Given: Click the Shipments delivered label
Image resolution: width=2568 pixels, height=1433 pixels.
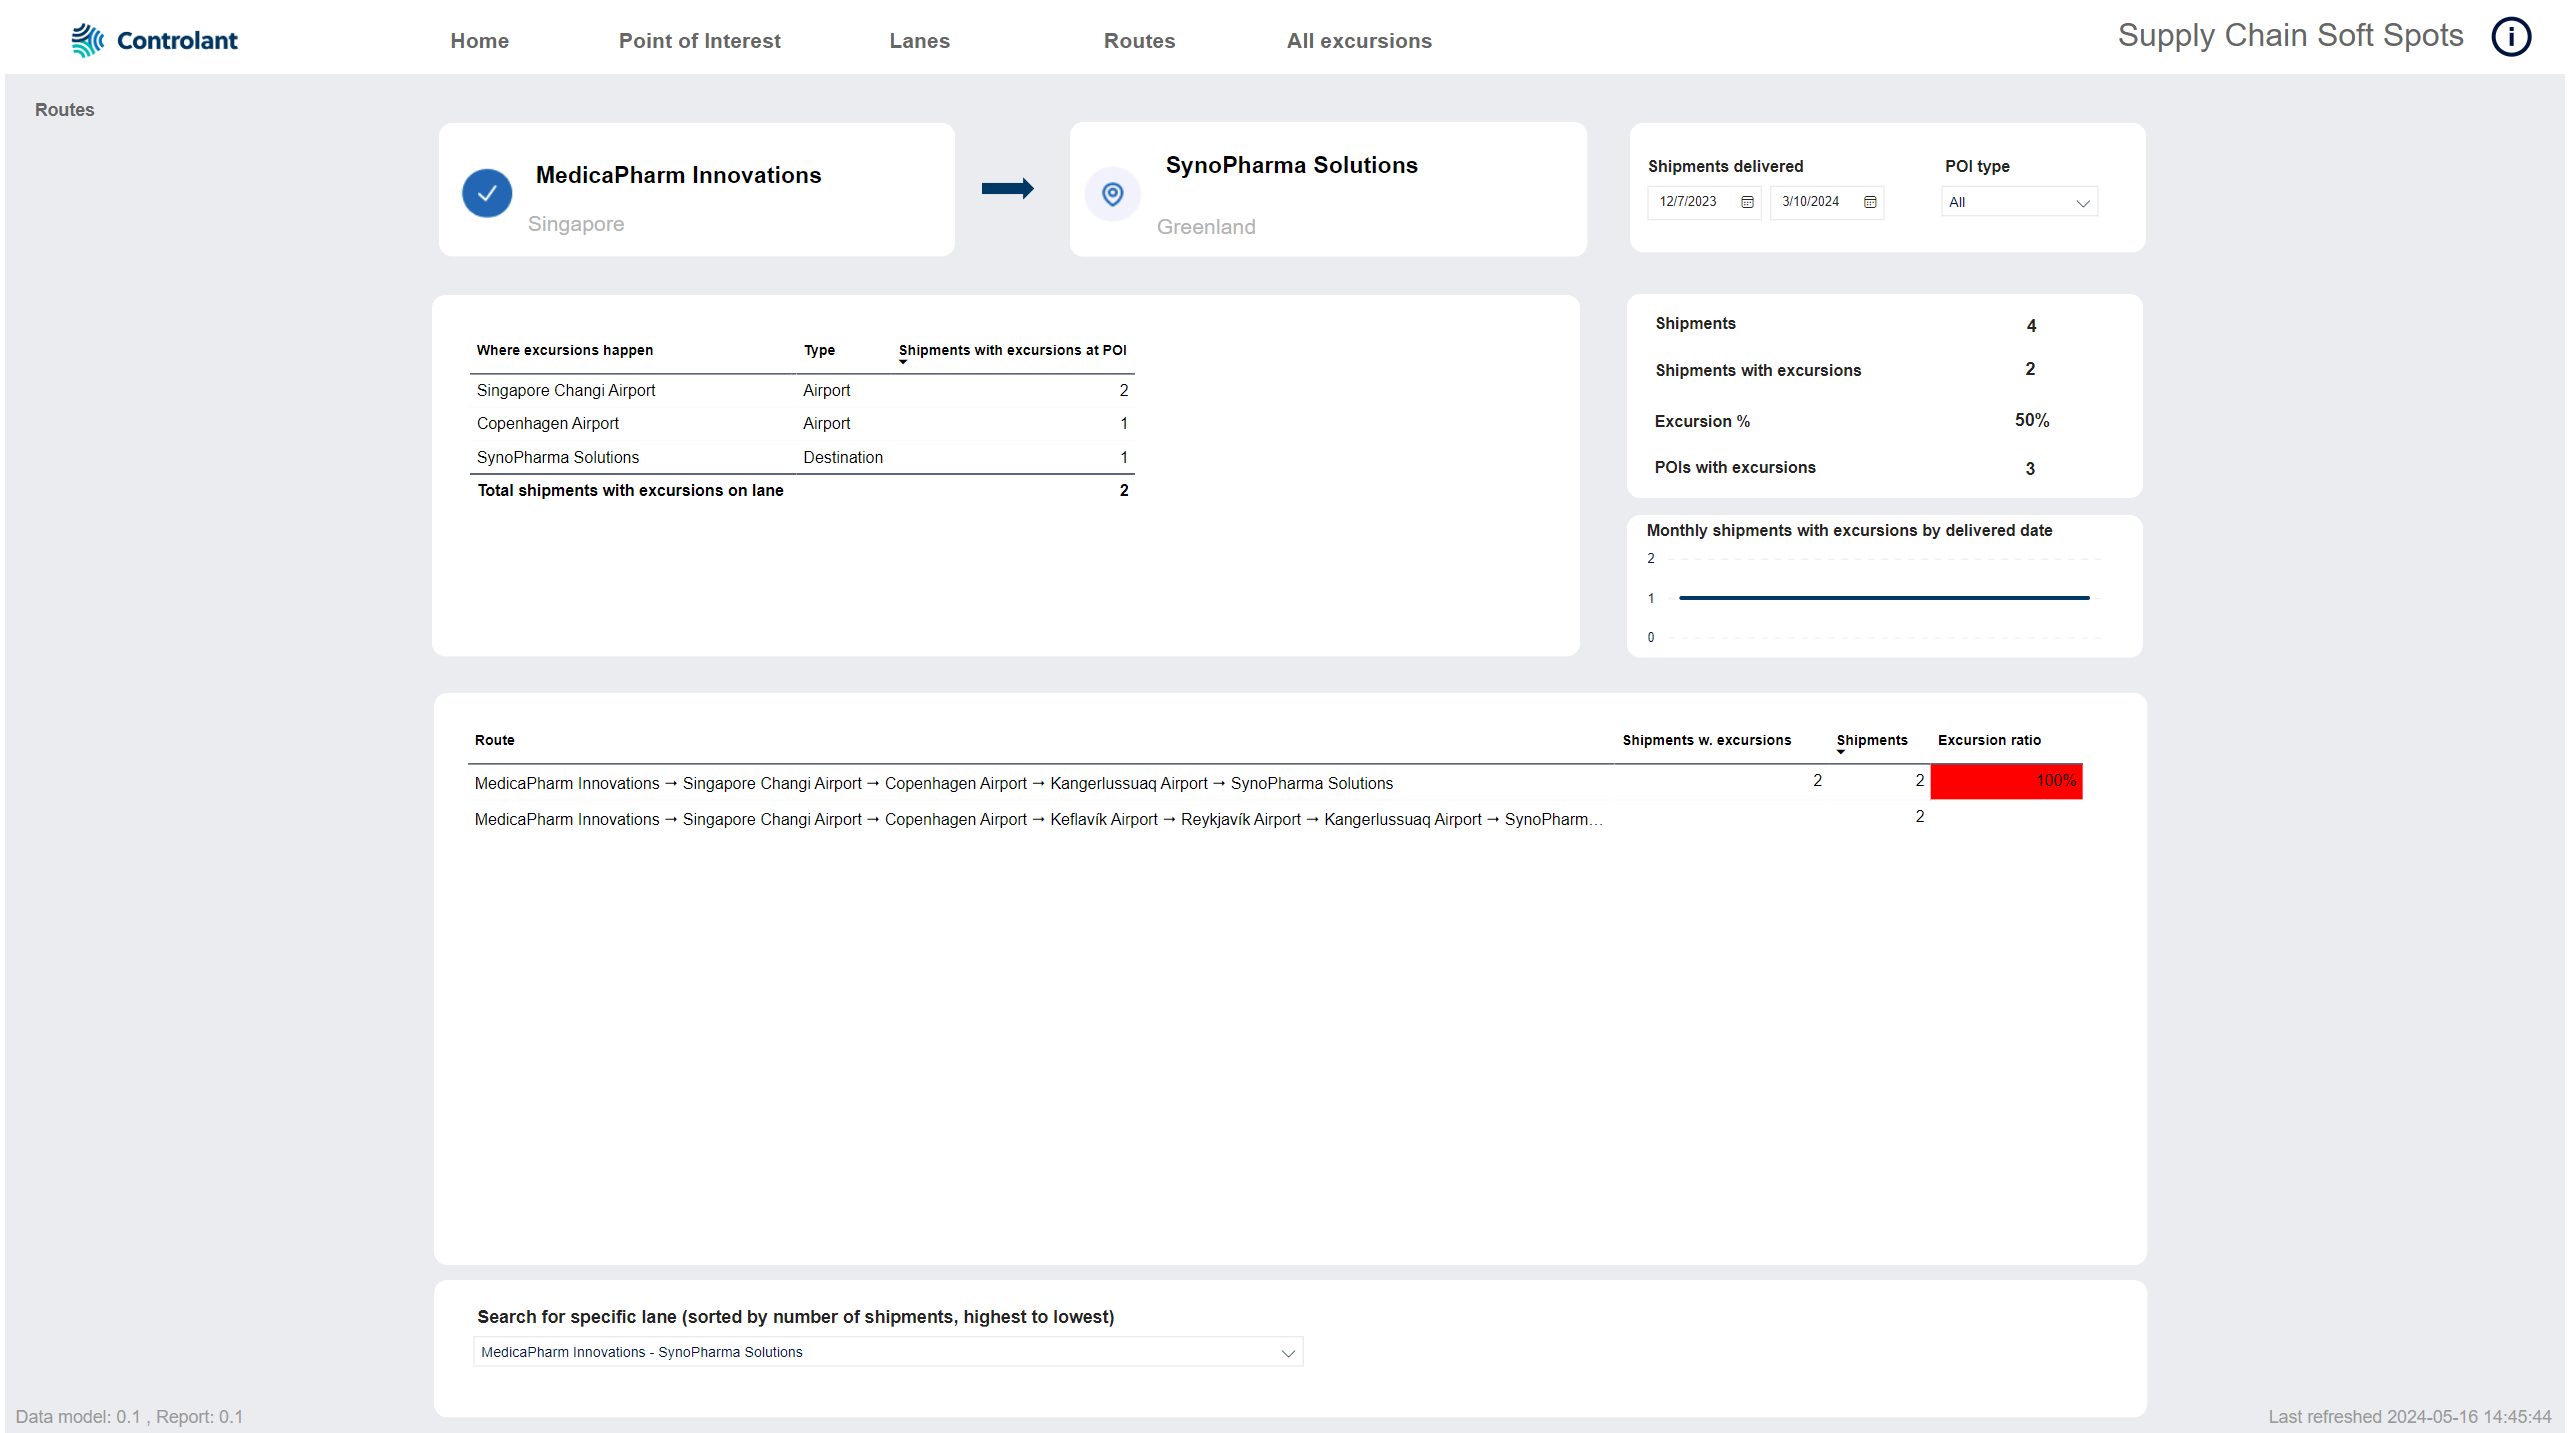Looking at the screenshot, I should [x=1725, y=166].
